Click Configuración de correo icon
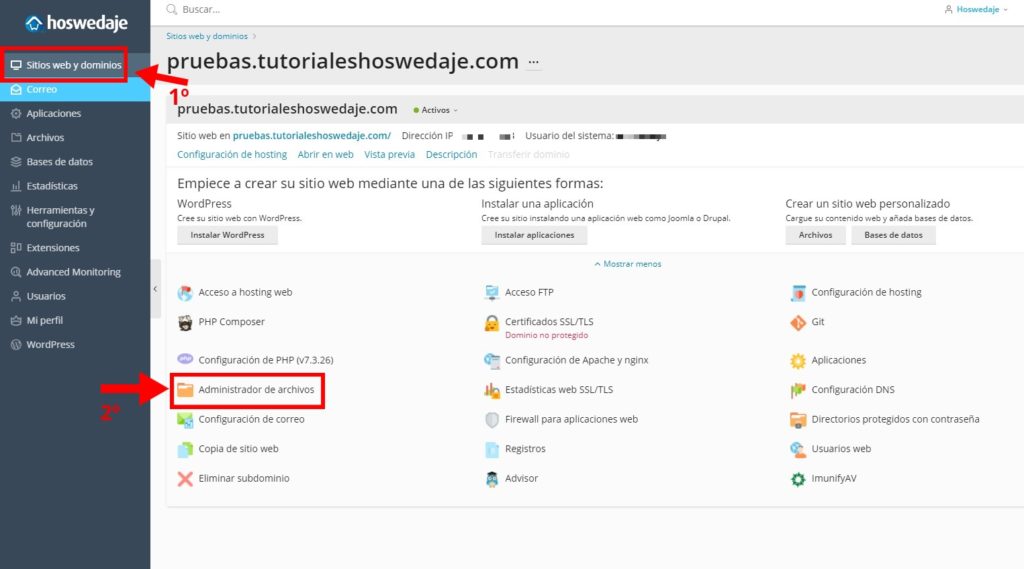1024x569 pixels. pyautogui.click(x=185, y=419)
